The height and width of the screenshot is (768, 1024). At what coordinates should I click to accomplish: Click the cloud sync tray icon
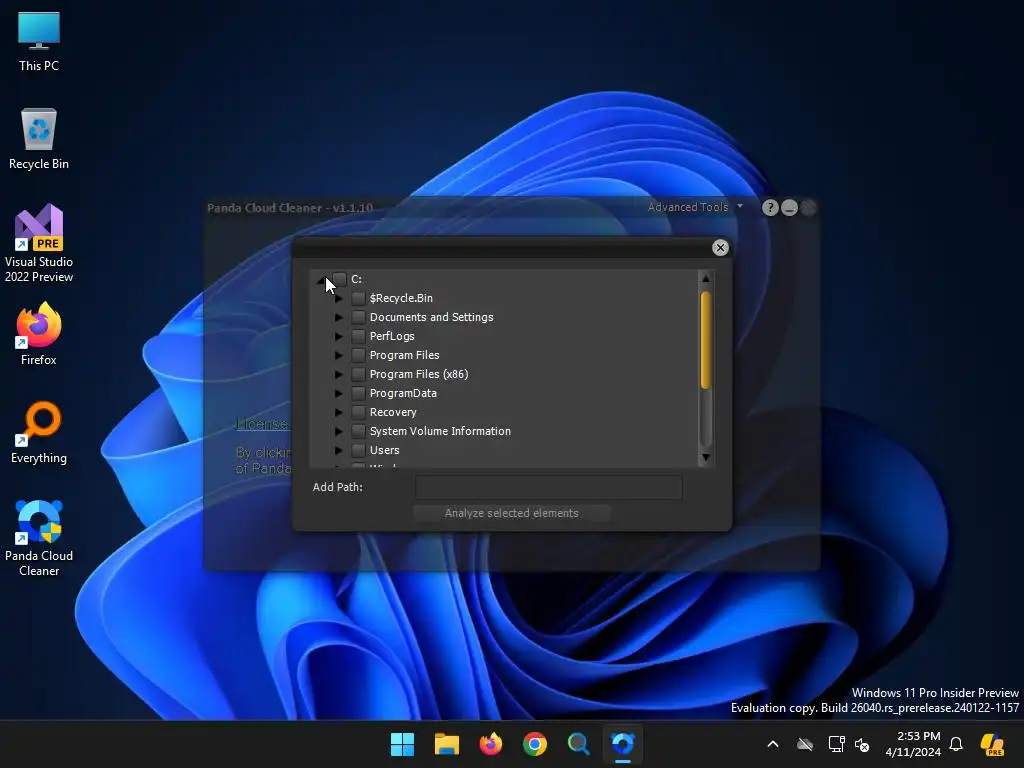[x=805, y=744]
